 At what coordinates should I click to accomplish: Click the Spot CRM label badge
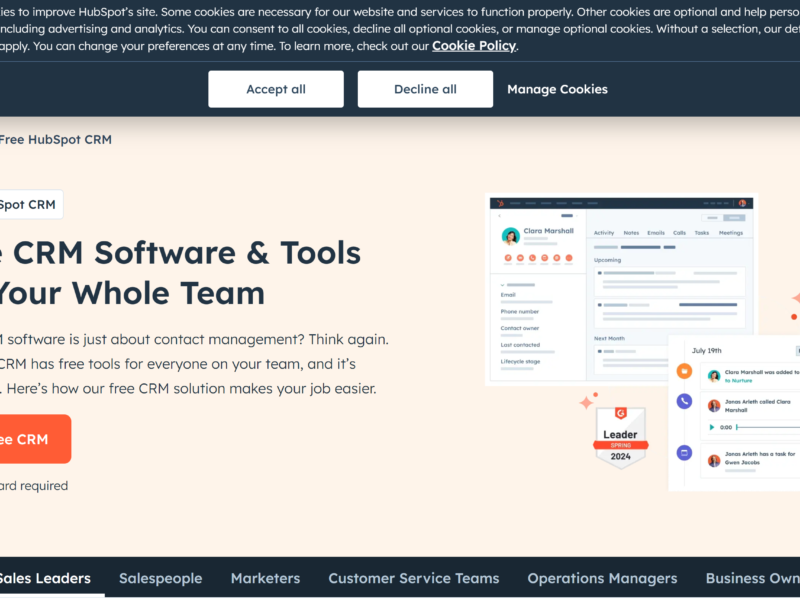[31, 205]
